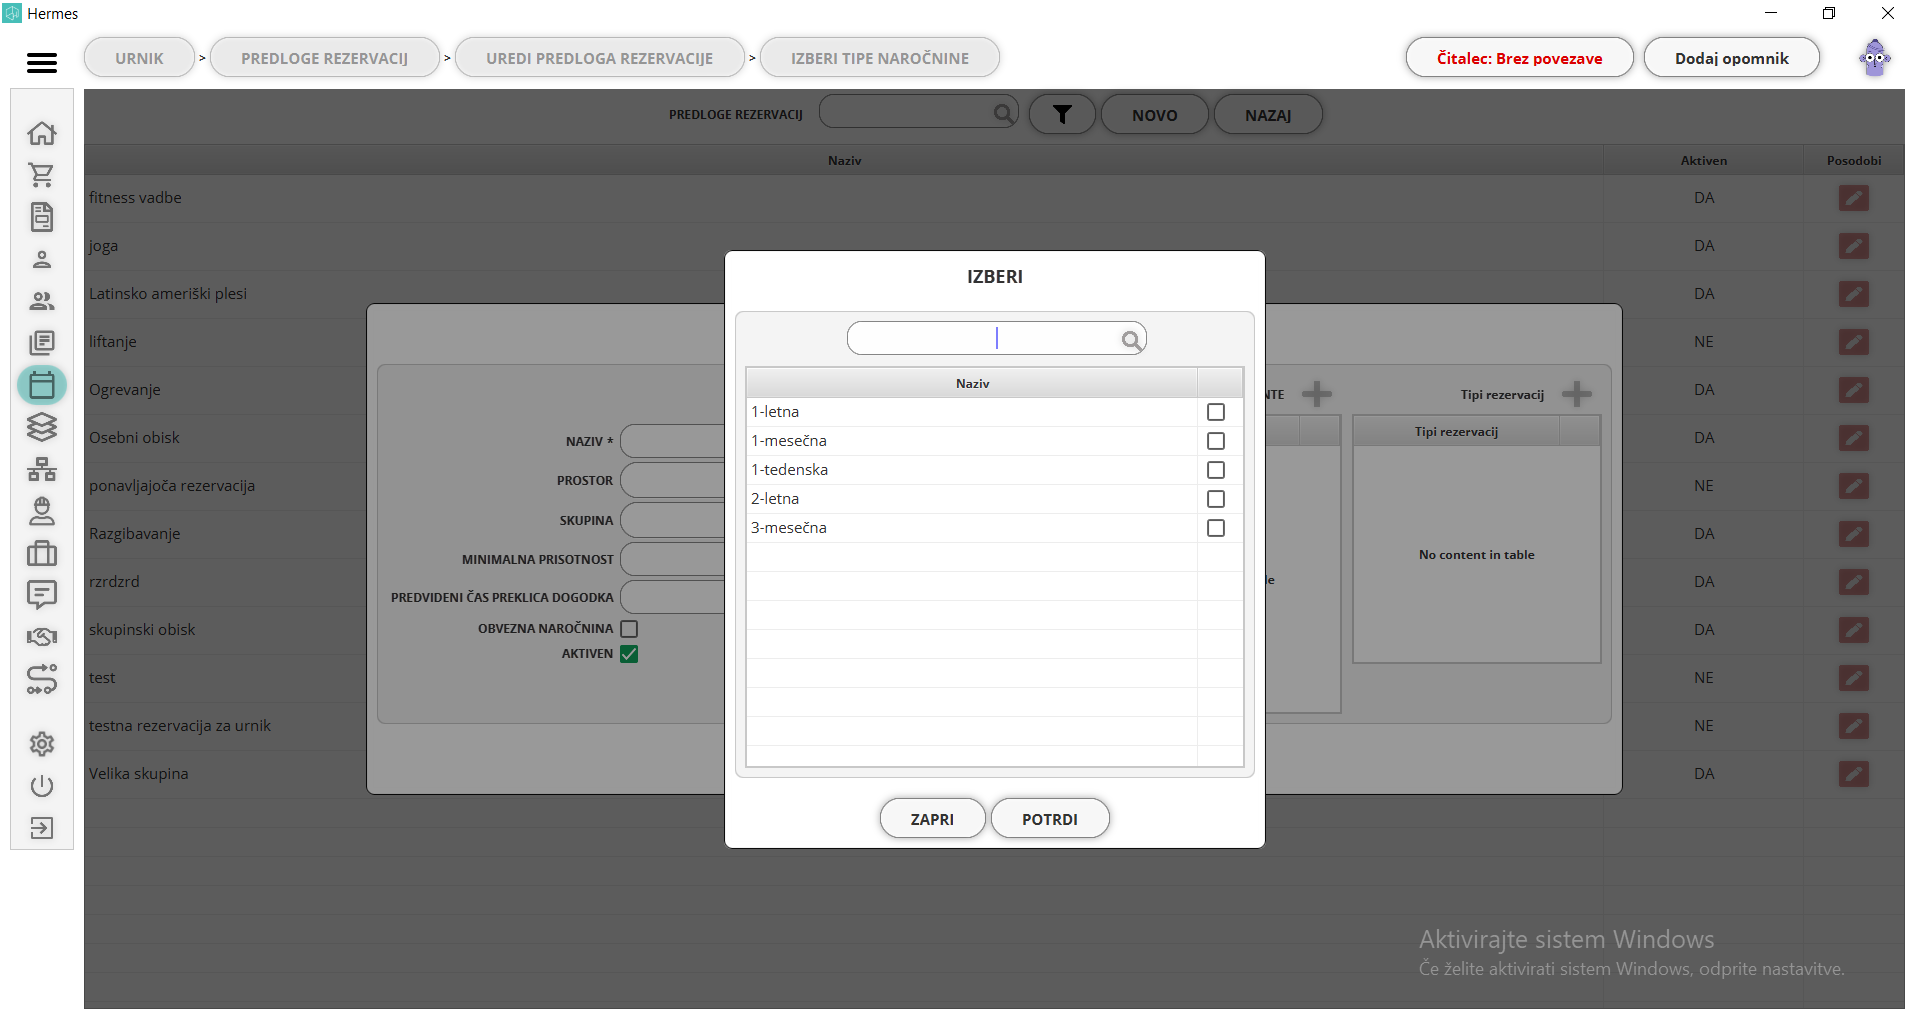The image size is (1919, 1027).
Task: Click the NAZAJ button
Action: point(1268,115)
